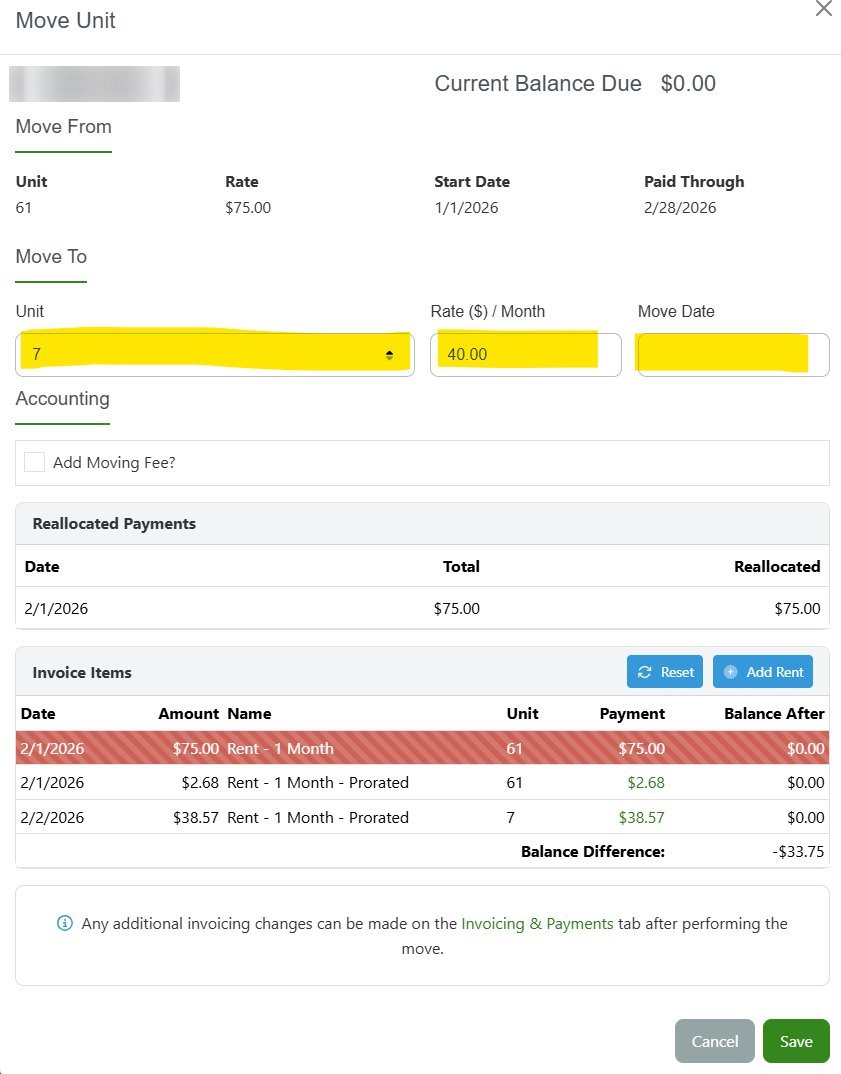Image resolution: width=841 pixels, height=1074 pixels.
Task: Click the Save button
Action: point(796,1041)
